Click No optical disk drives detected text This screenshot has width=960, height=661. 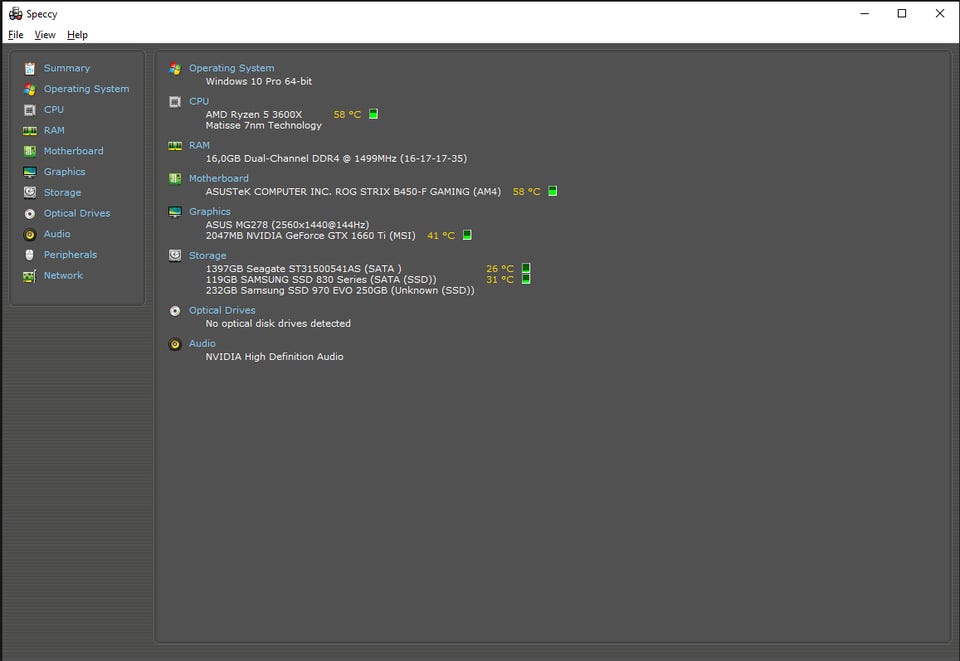278,324
